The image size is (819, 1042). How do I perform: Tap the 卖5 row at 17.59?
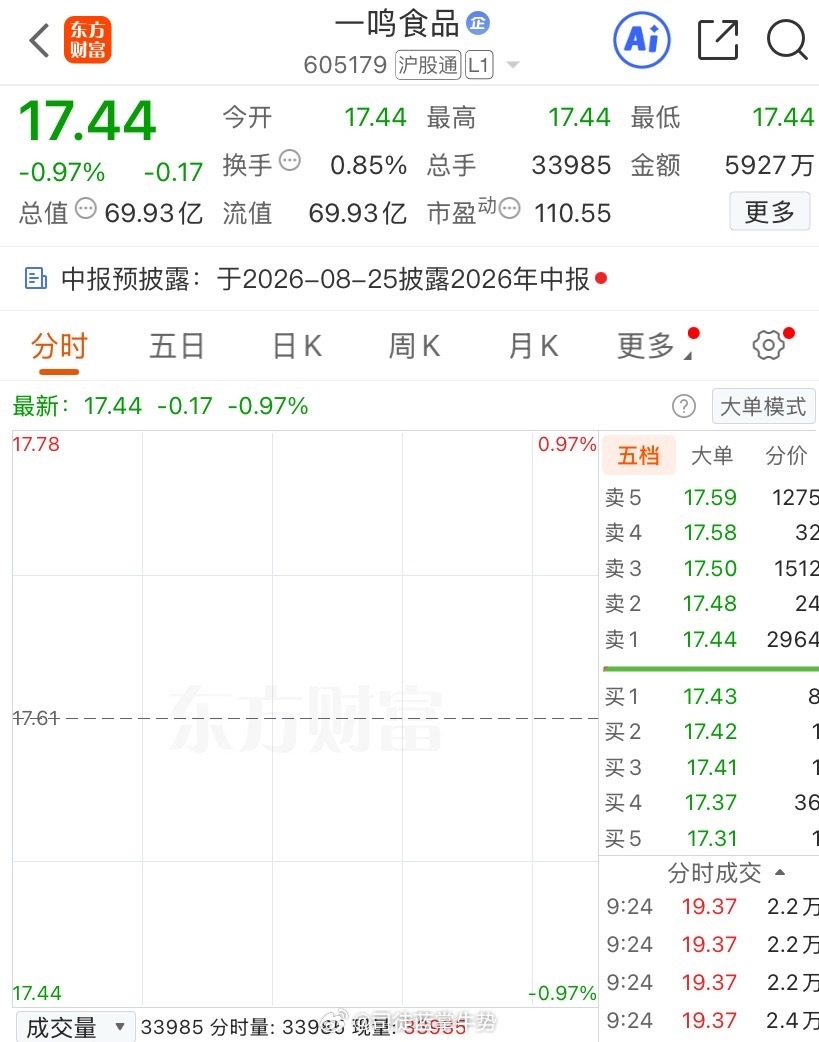point(711,497)
